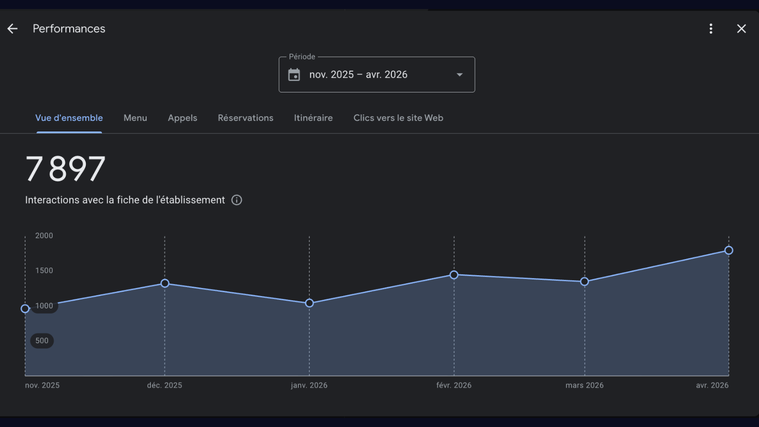This screenshot has height=427, width=759.
Task: Open the three-dot more options menu
Action: [711, 29]
